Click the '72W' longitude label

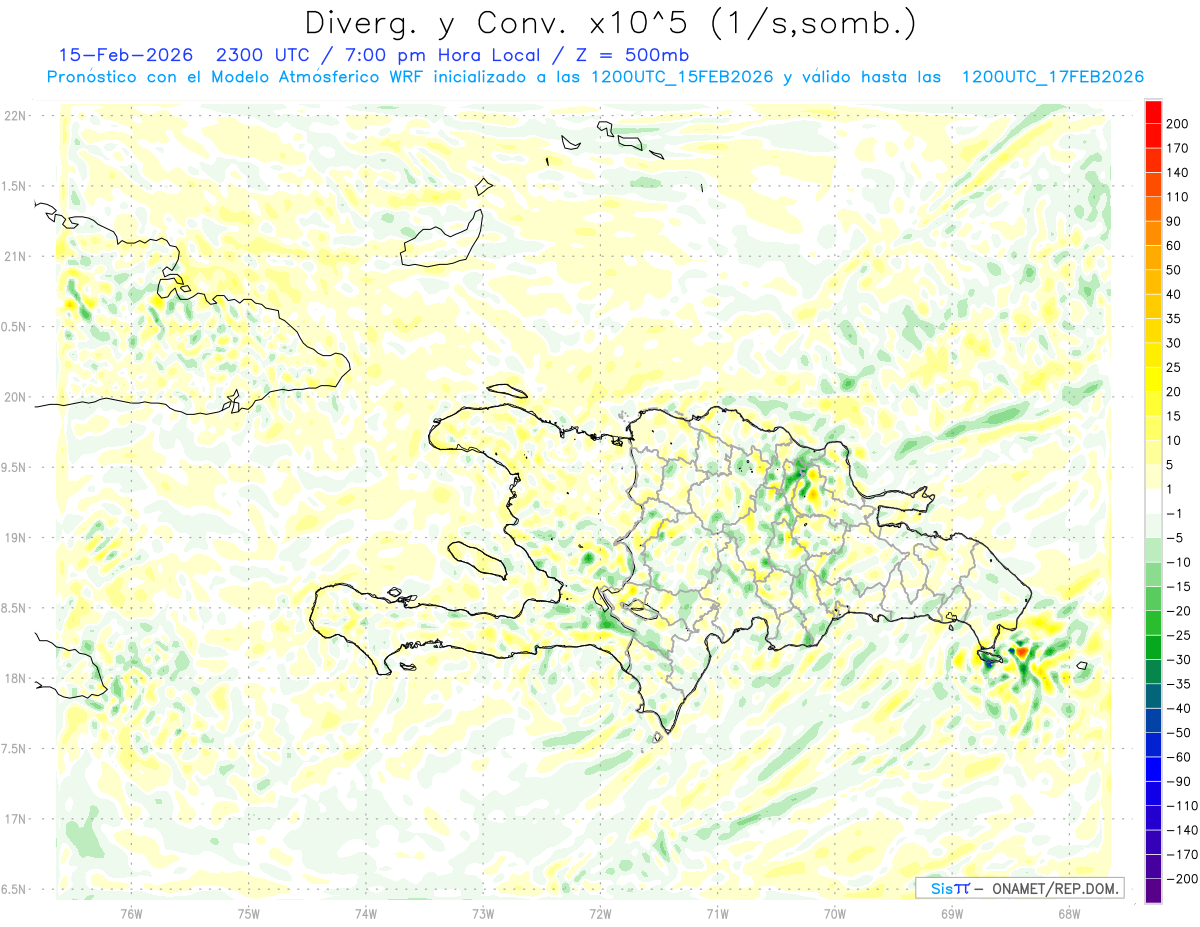[600, 914]
